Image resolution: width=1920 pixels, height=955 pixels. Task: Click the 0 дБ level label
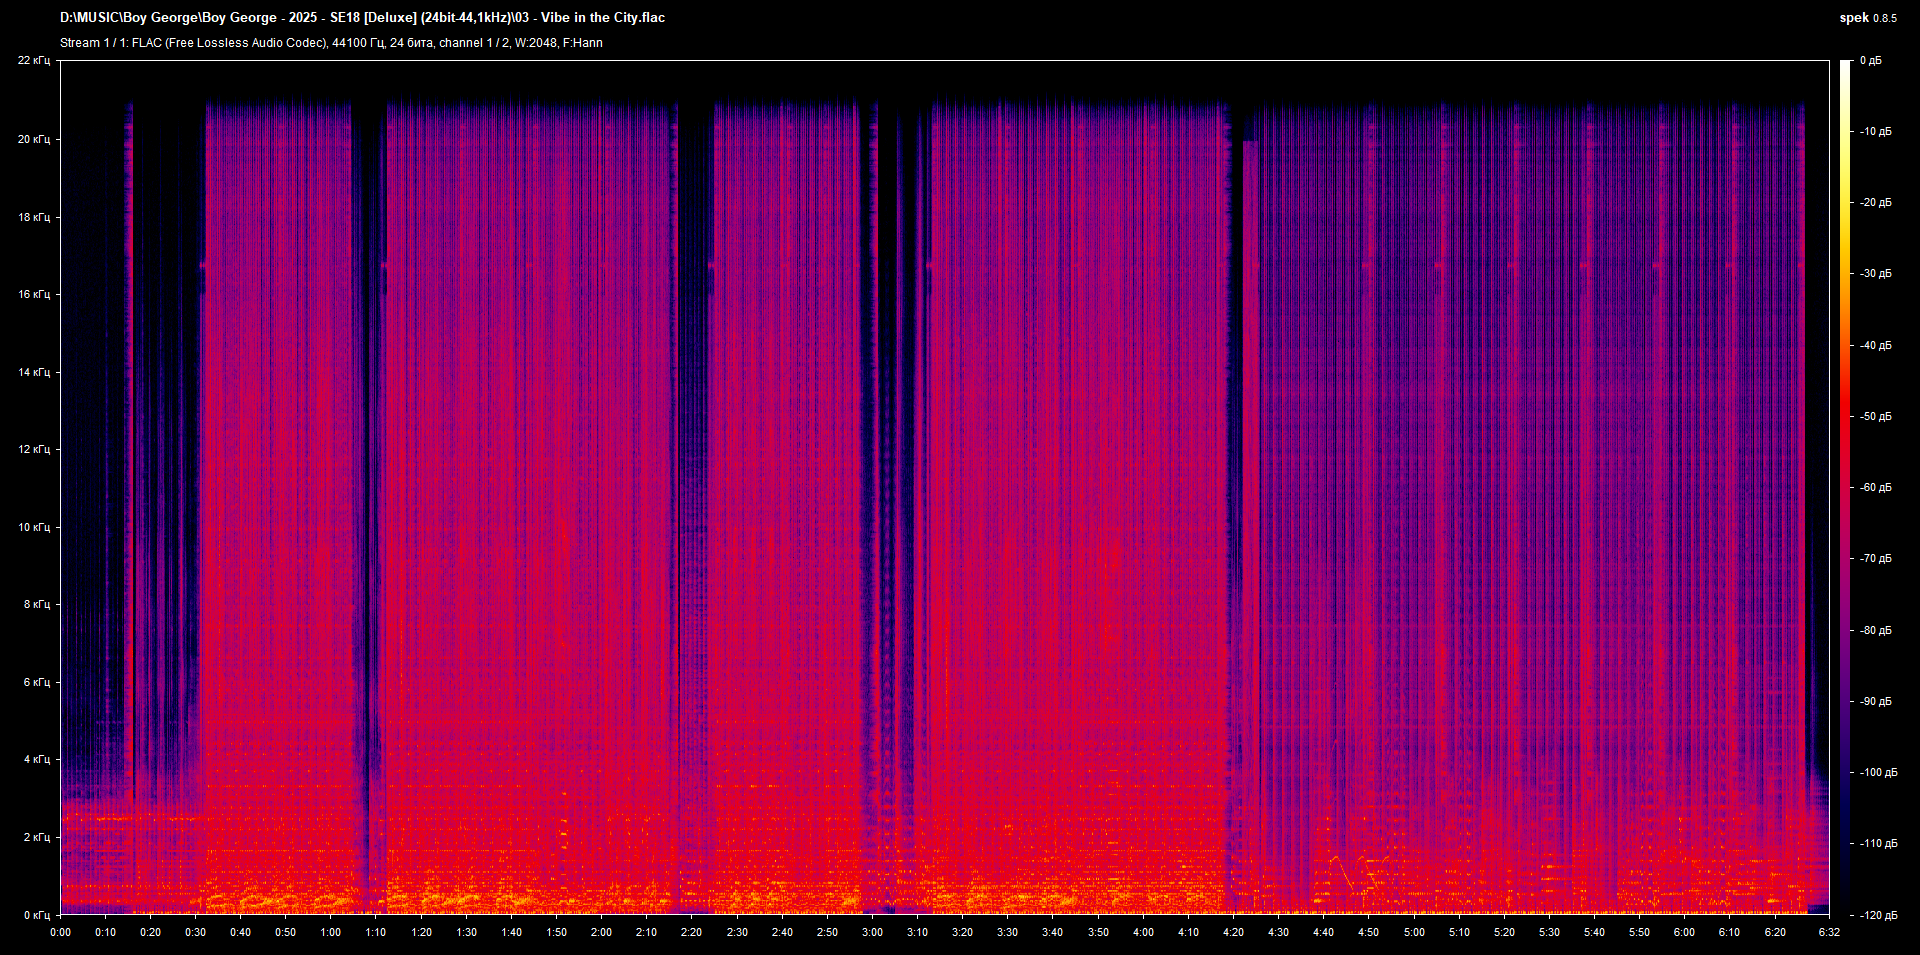pyautogui.click(x=1871, y=61)
